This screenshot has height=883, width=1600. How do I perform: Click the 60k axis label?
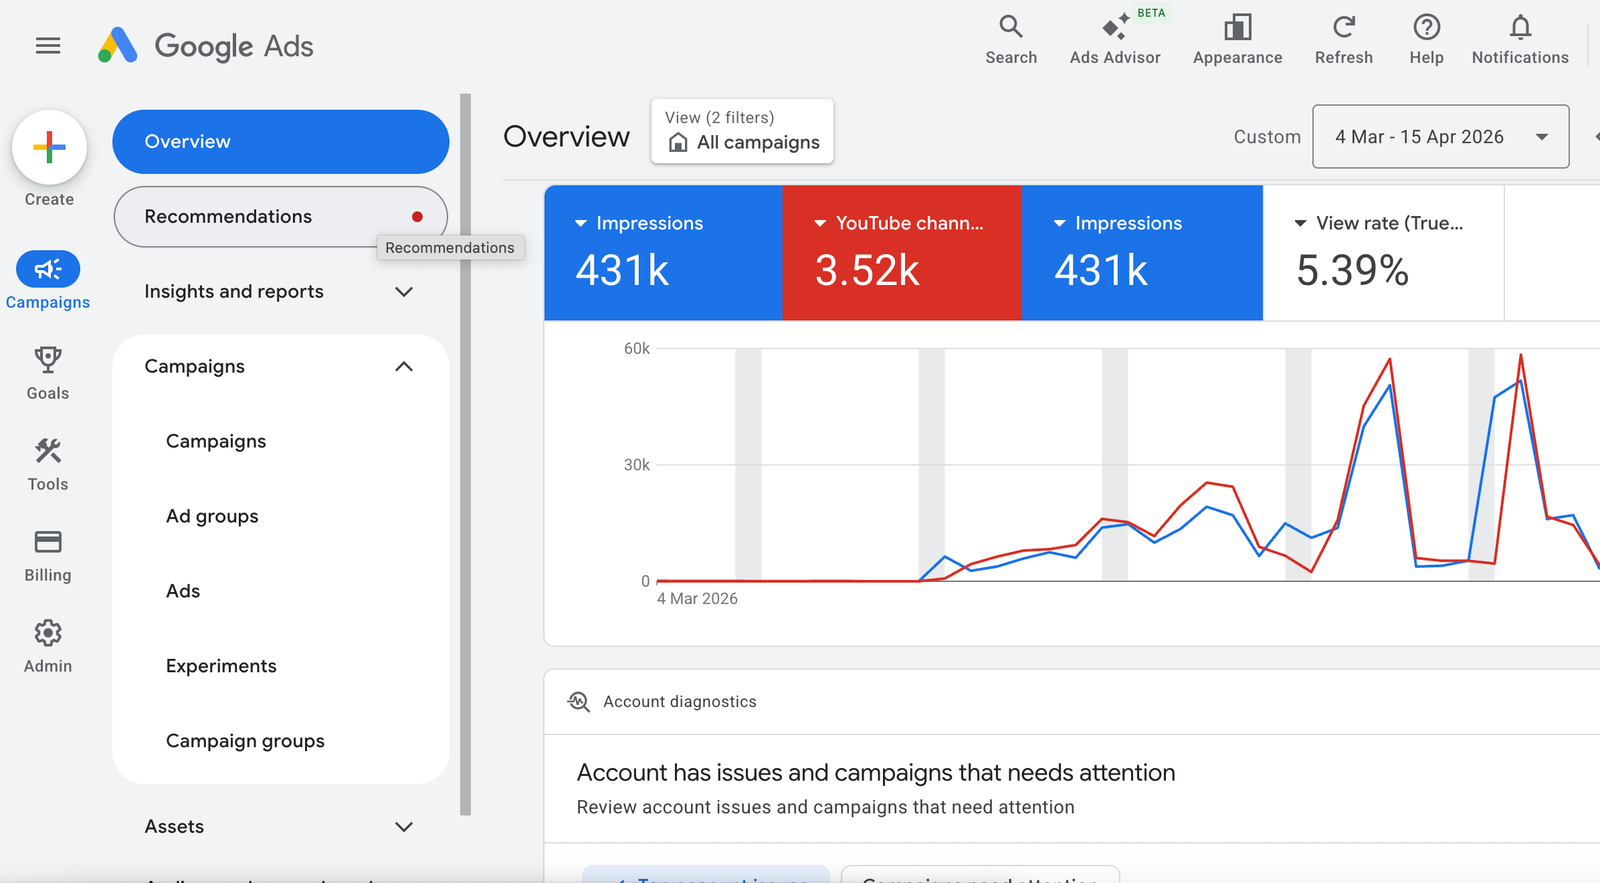click(x=637, y=349)
